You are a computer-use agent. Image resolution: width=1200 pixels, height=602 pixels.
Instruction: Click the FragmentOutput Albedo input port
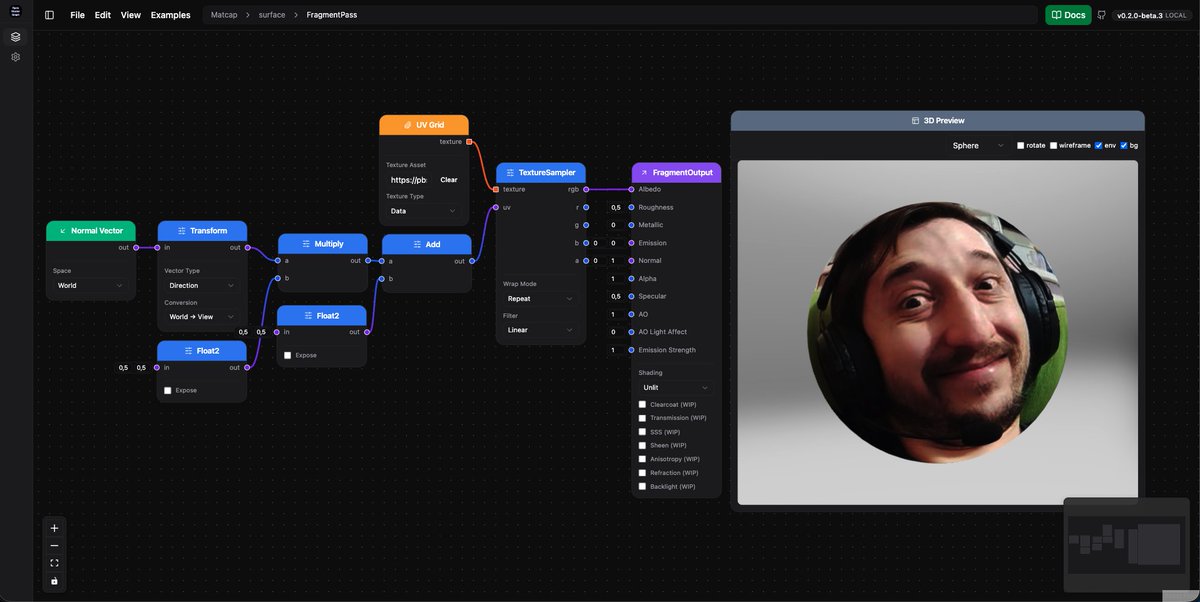coord(631,189)
